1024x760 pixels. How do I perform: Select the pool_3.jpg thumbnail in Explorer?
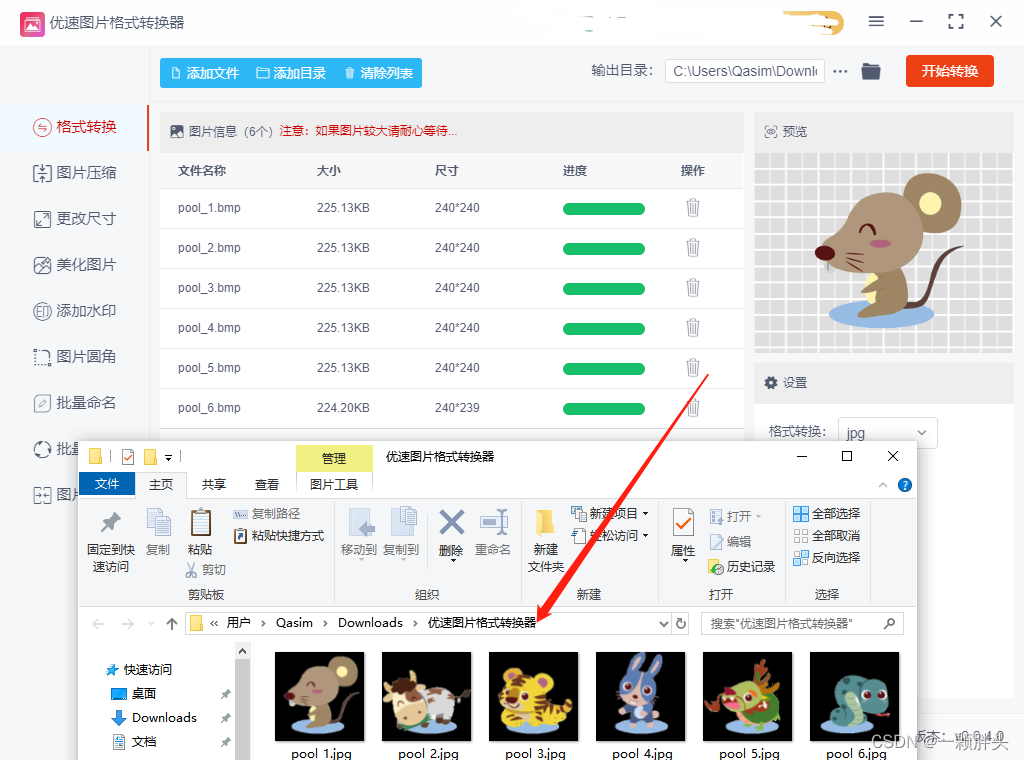(533, 697)
